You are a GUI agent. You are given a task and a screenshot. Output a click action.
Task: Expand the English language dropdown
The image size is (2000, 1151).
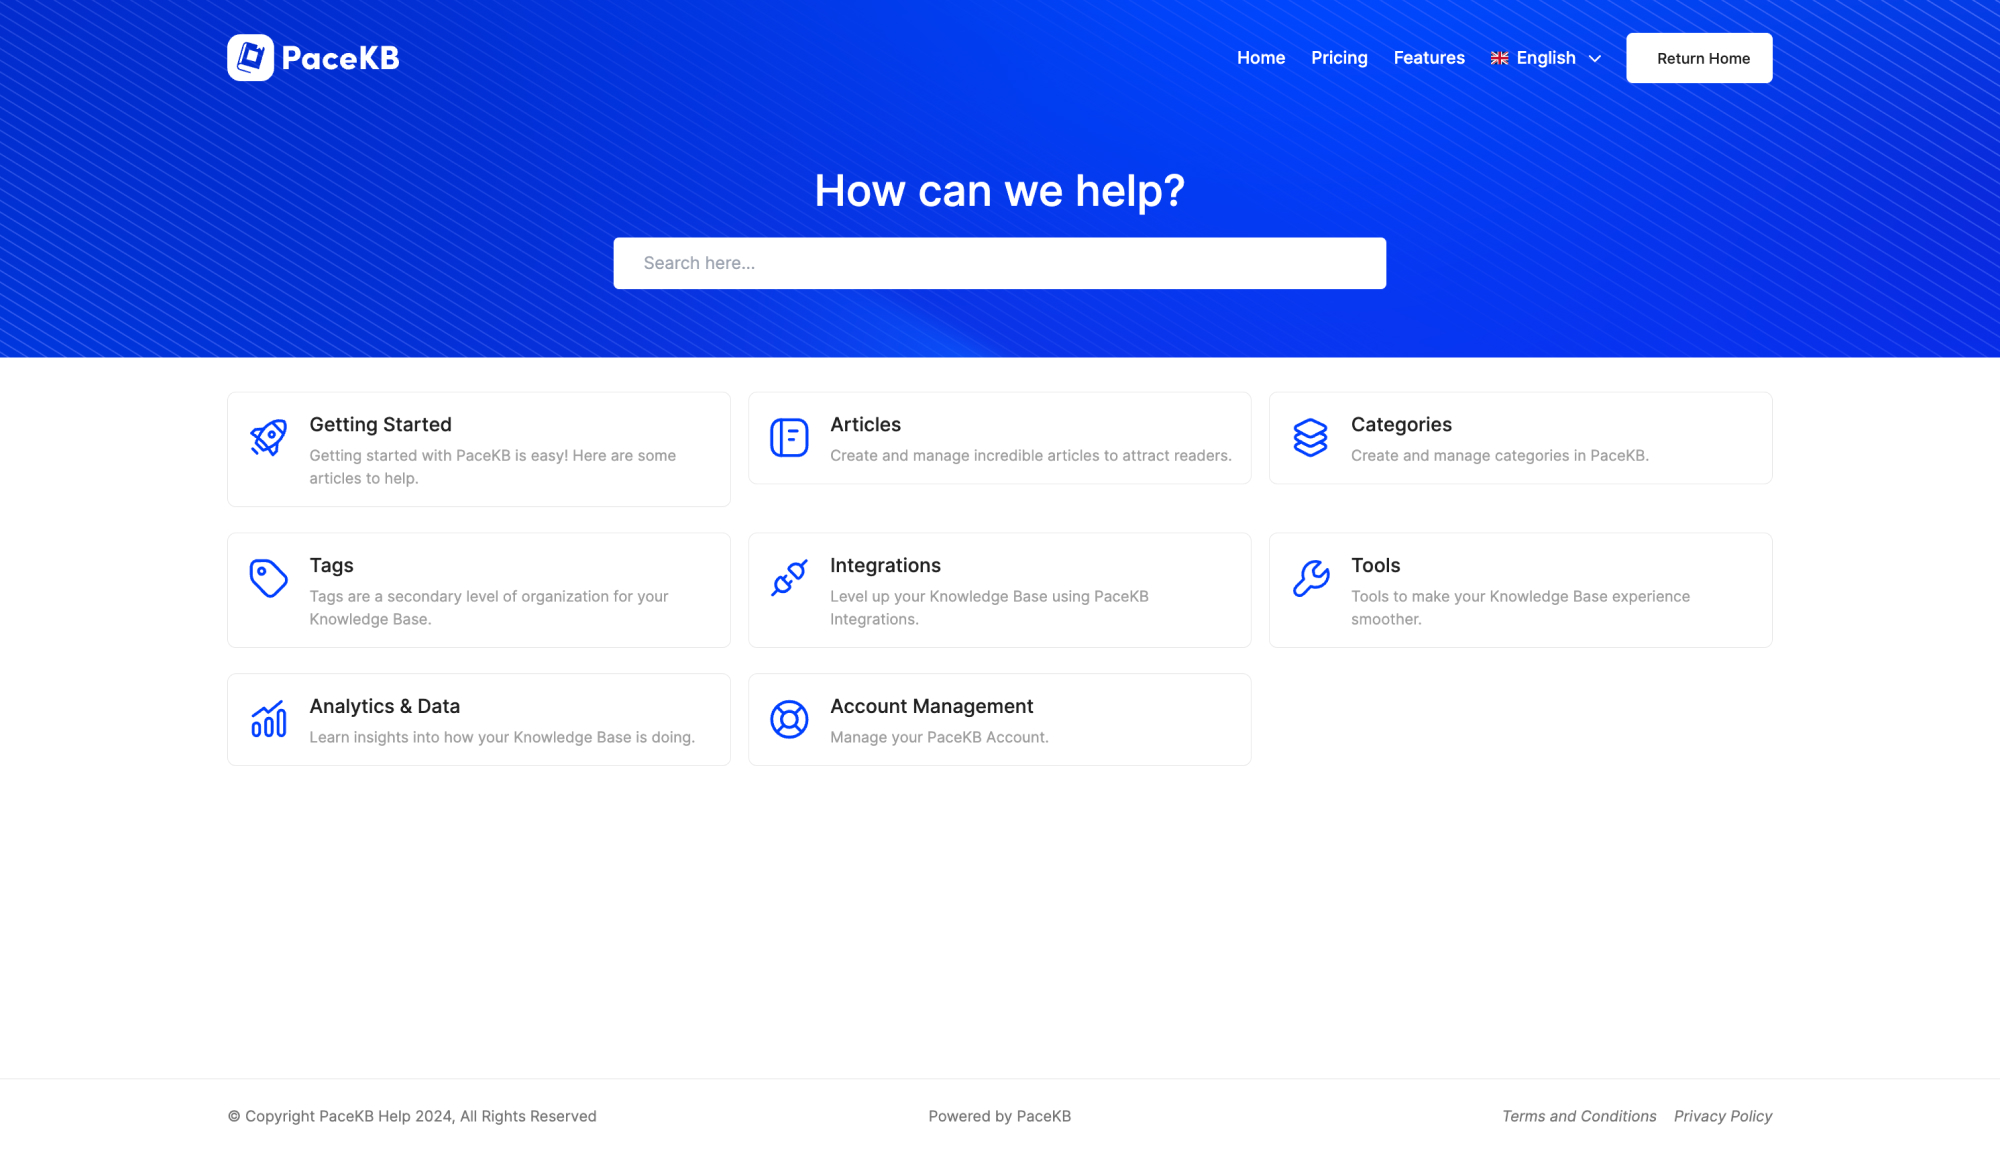1545,58
